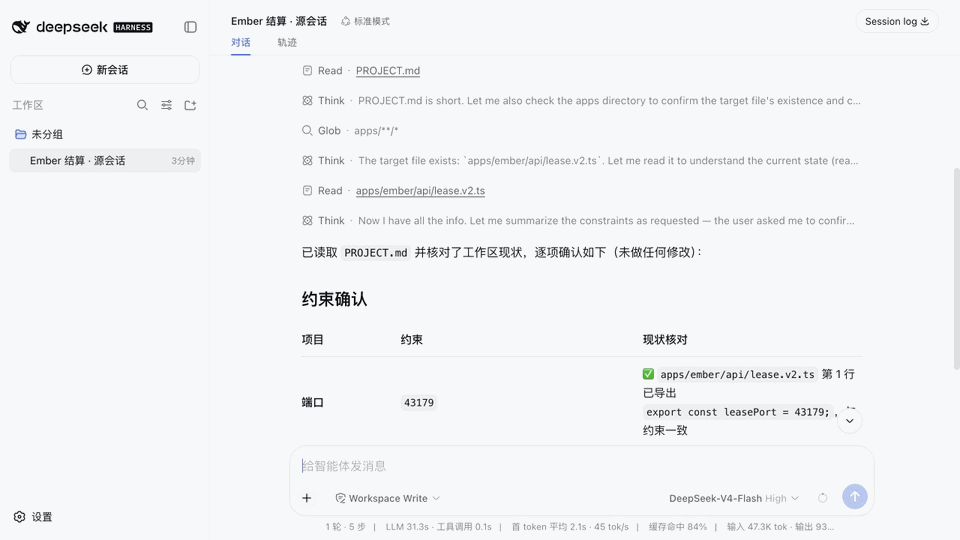Screen dimensions: 960x540
Task: Click the Glob pattern apps/**/* text
Action: 376,130
